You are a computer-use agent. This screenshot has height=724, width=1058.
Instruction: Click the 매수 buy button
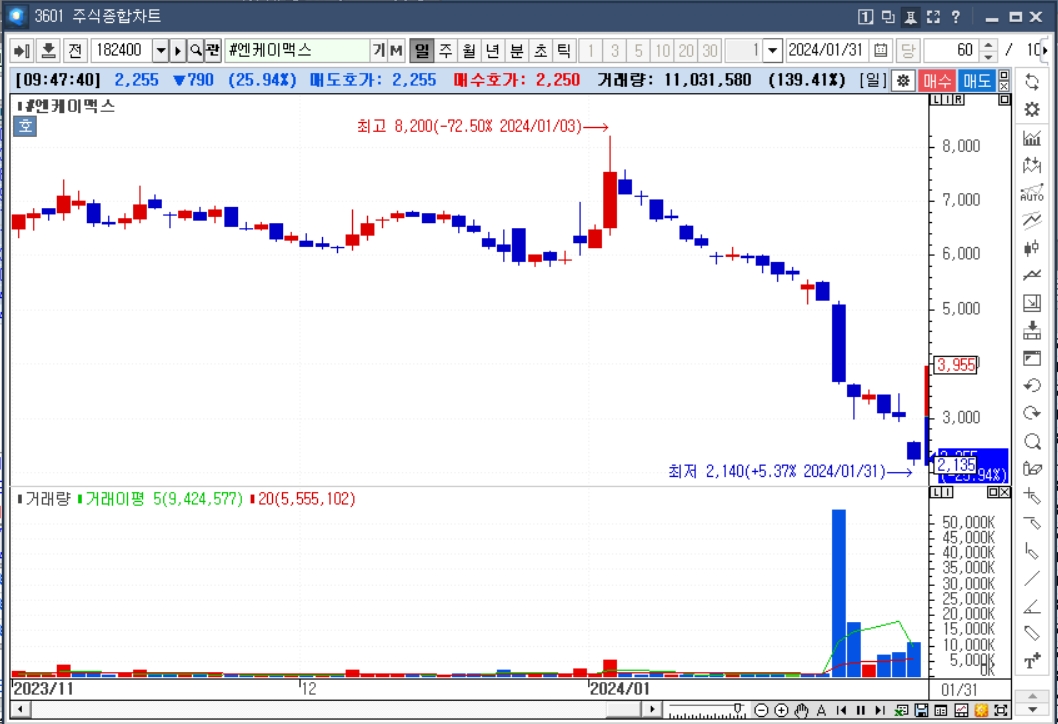tap(937, 81)
